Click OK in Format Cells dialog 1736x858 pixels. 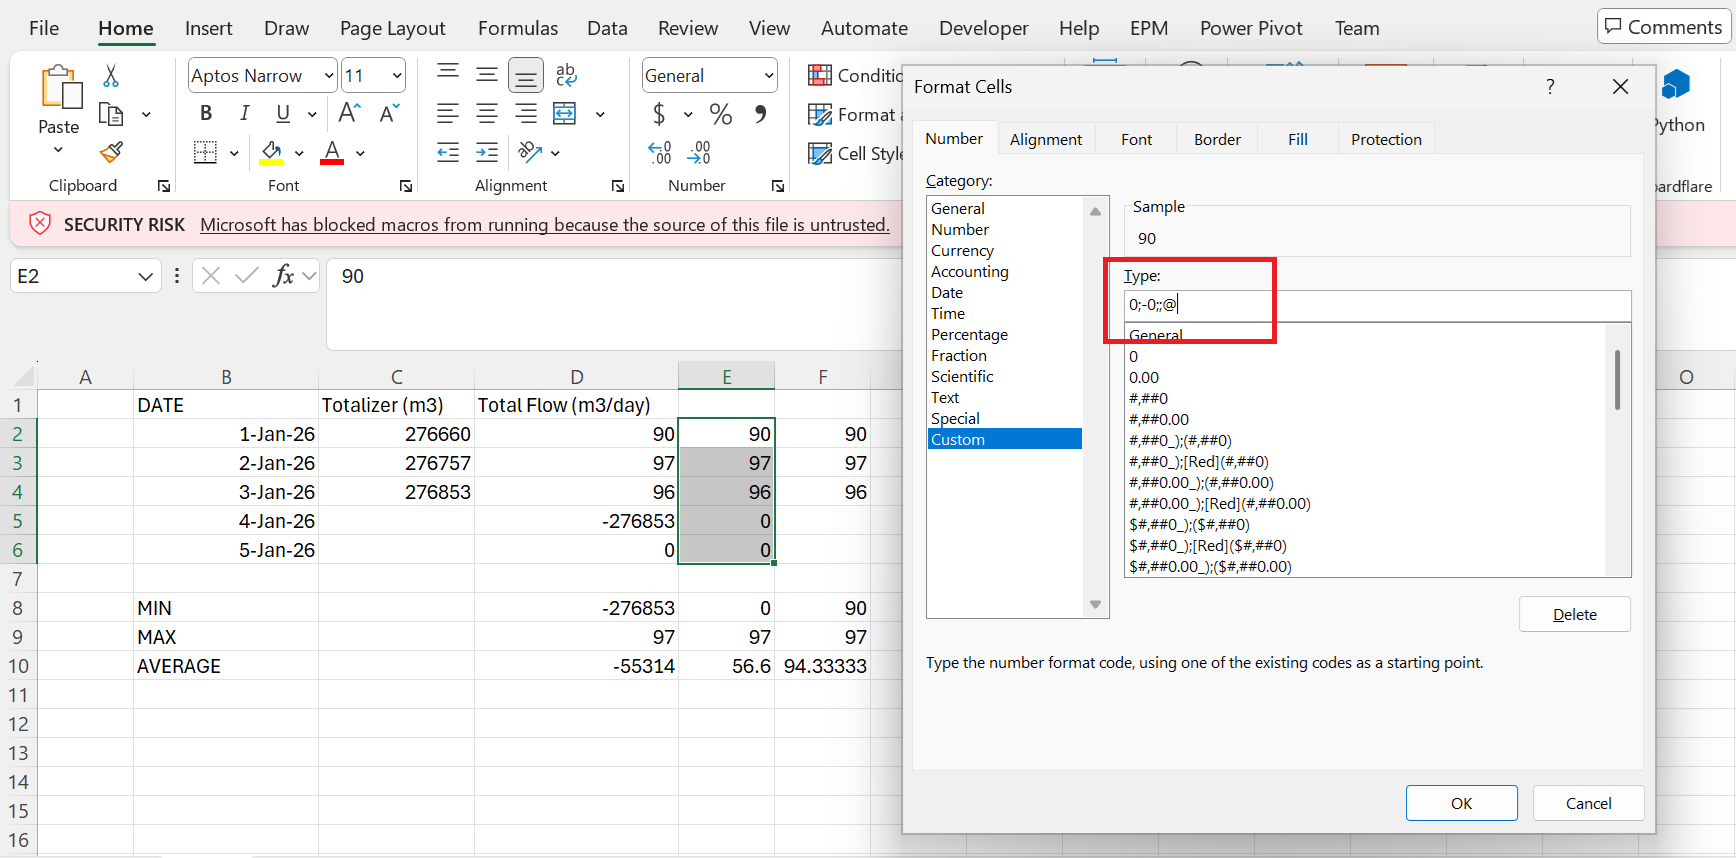[1461, 803]
